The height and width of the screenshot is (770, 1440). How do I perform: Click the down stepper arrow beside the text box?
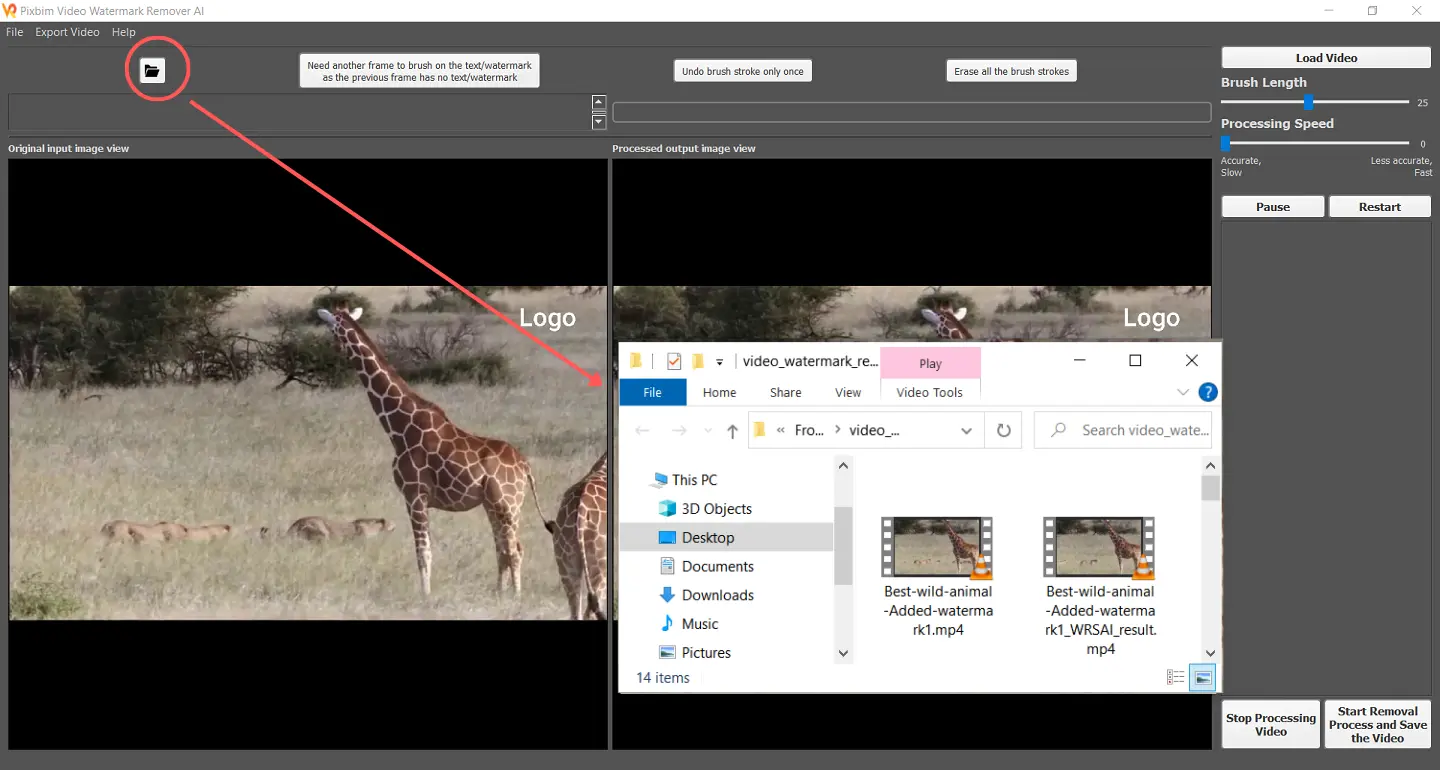coord(599,122)
